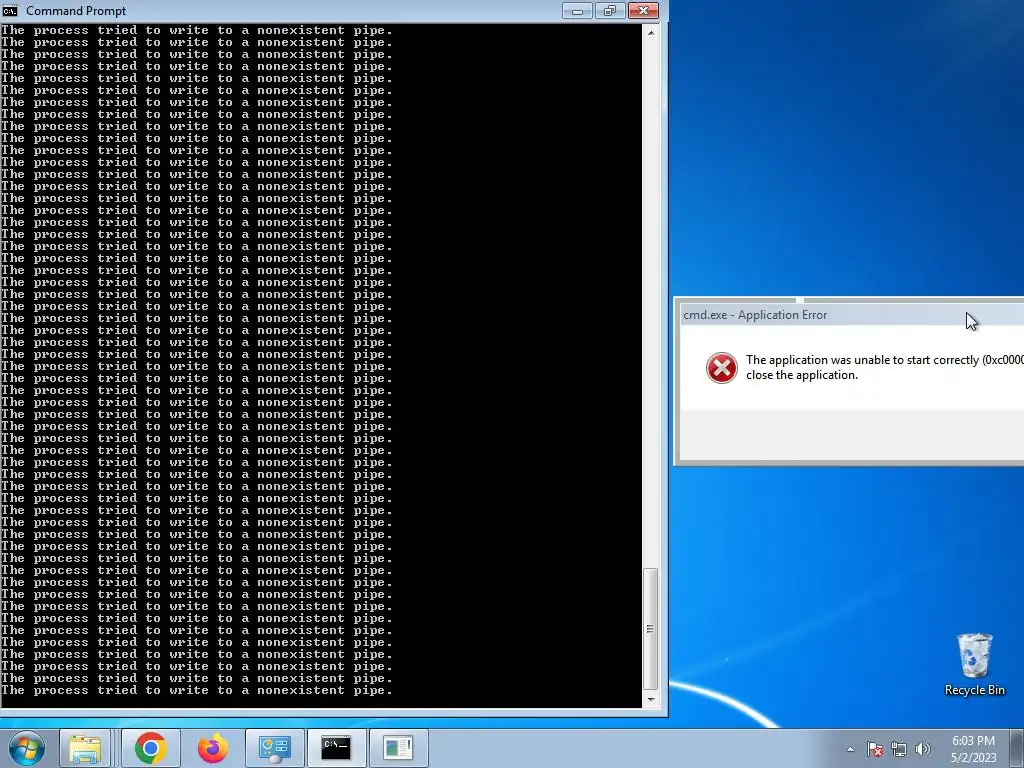1024x768 pixels.
Task: Show hidden tray icons arrow
Action: [x=850, y=749]
